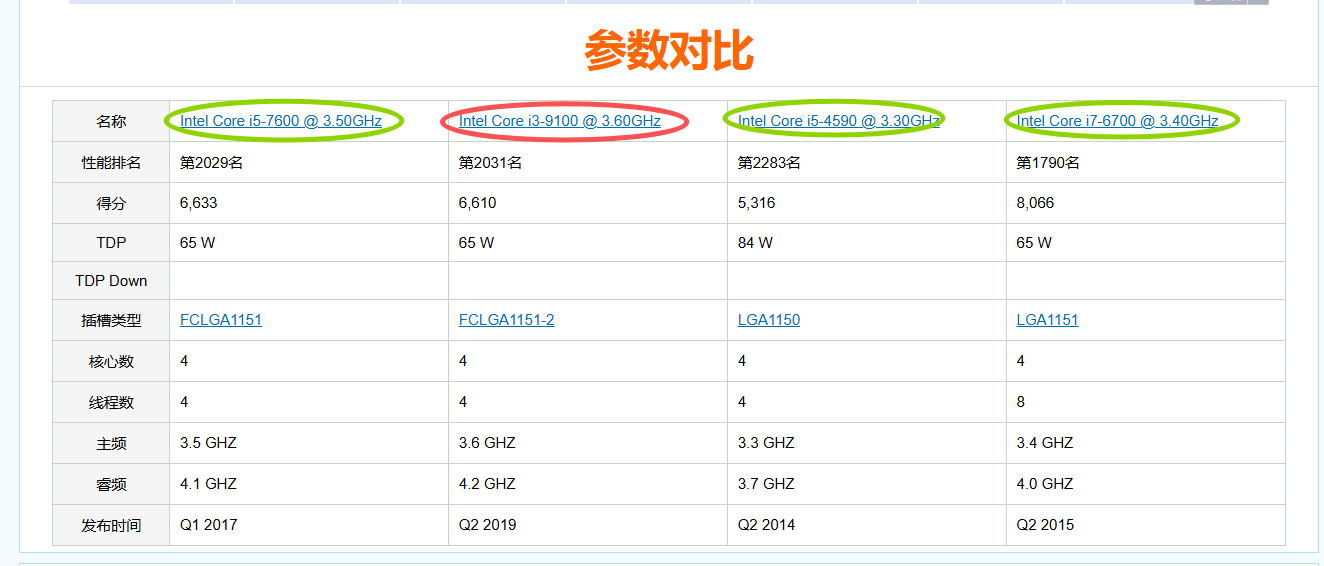Click the 名称 row header
The width and height of the screenshot is (1324, 566).
point(111,121)
